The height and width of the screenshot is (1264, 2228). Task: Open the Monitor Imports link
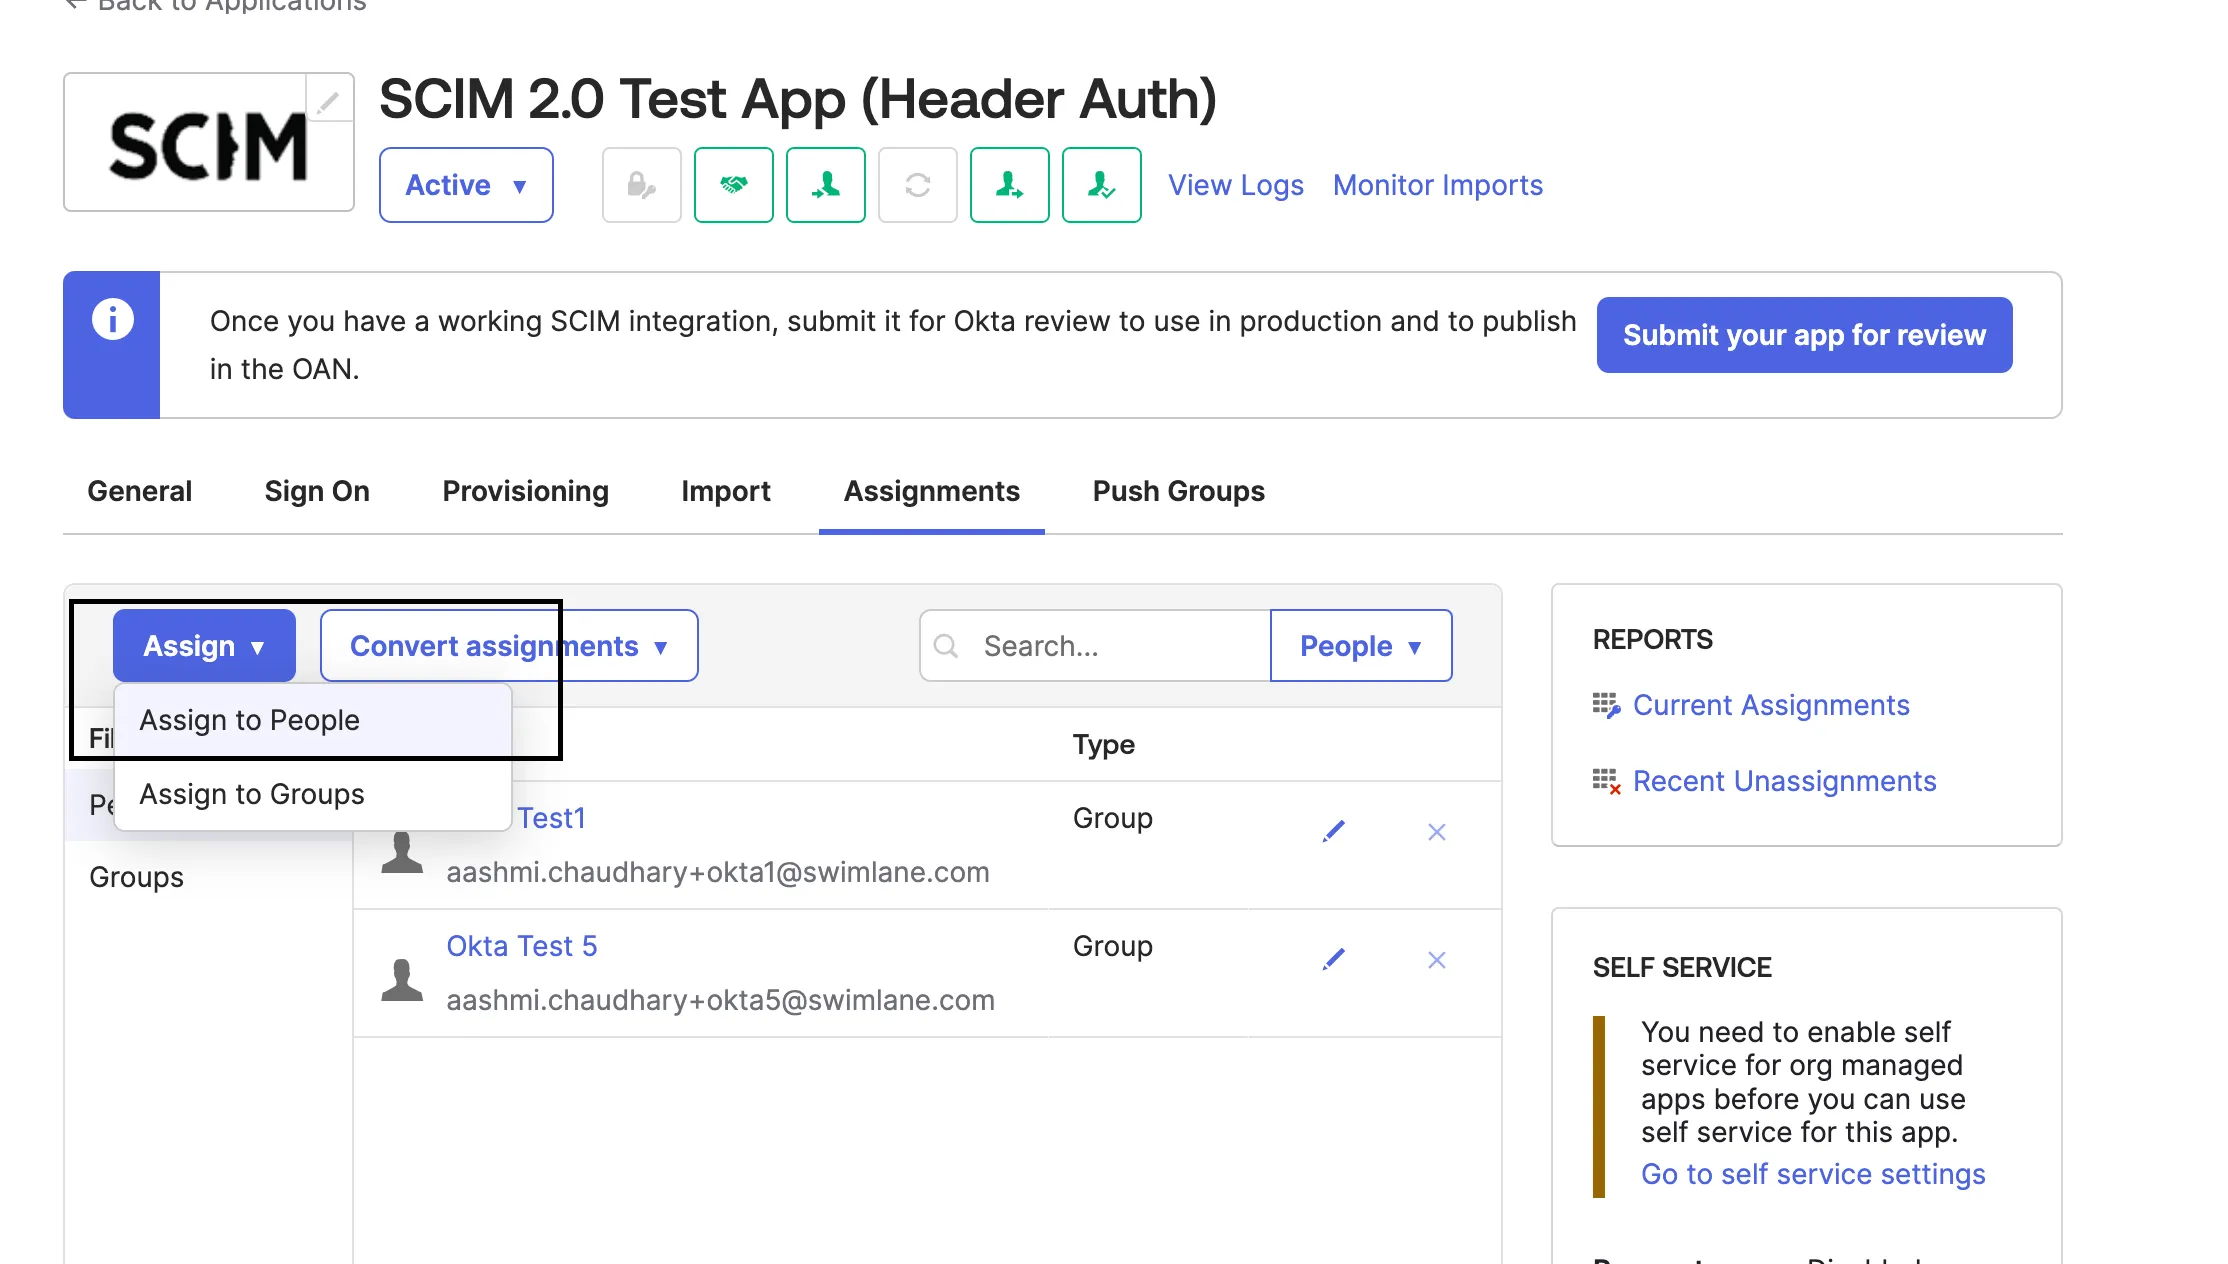click(x=1438, y=185)
